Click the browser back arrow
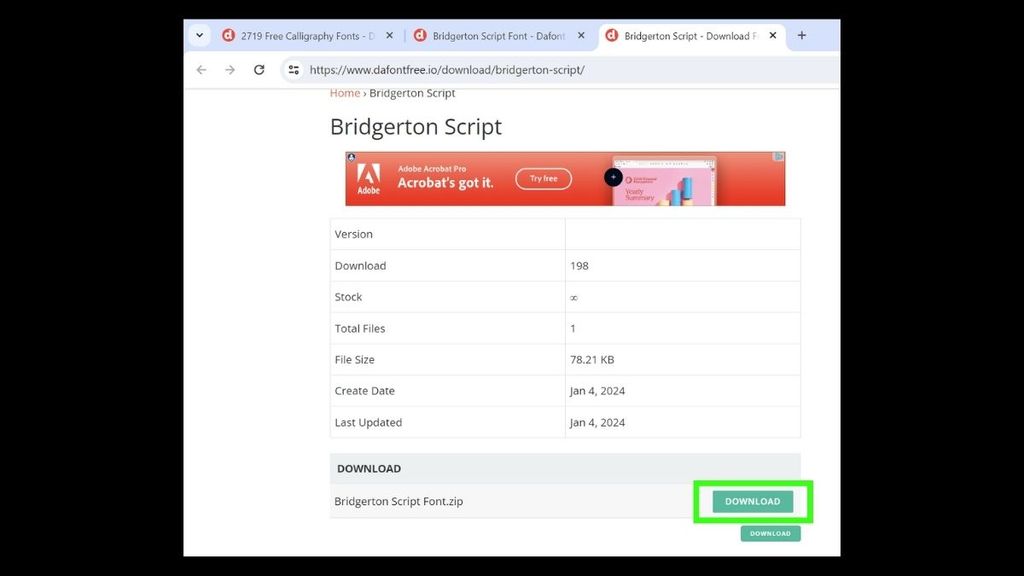Viewport: 1024px width, 576px height. 202,70
